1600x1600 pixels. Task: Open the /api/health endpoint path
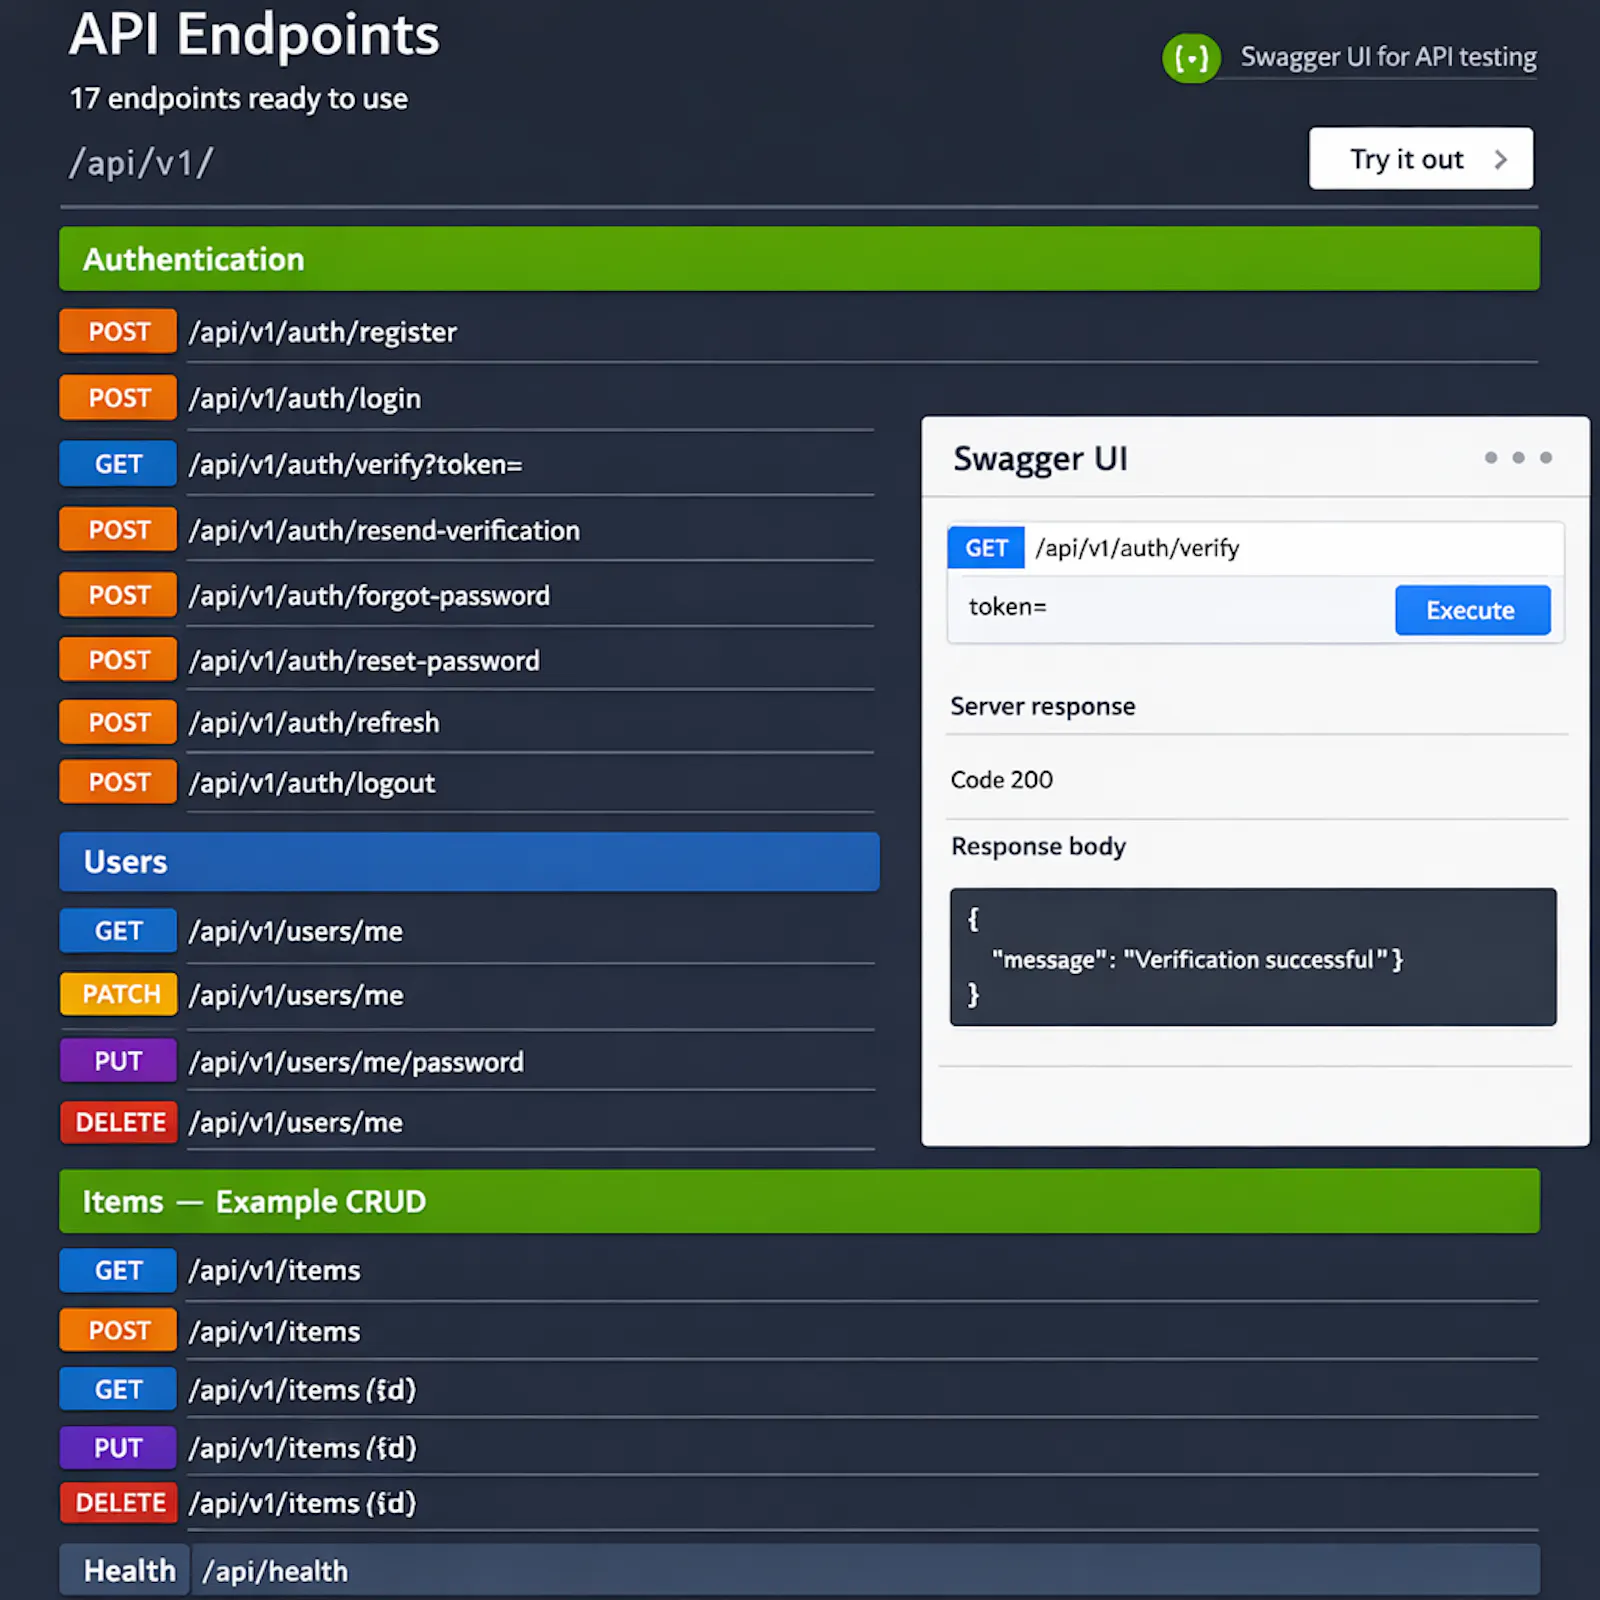point(276,1571)
